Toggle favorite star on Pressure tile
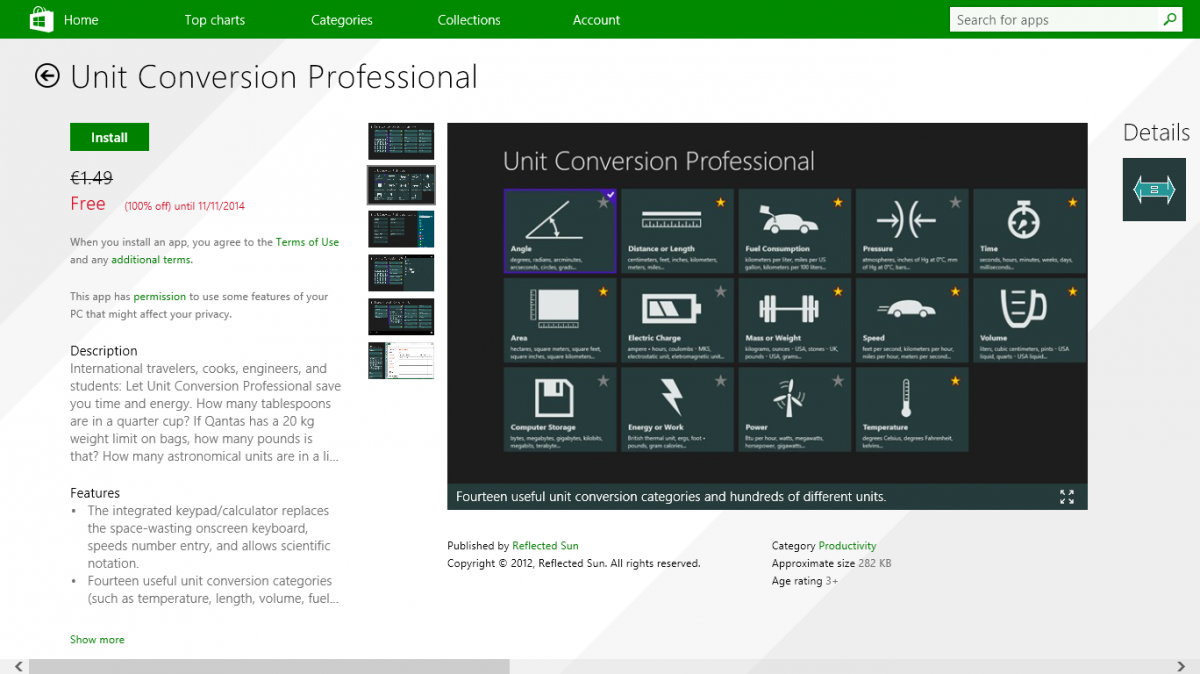Screen dimensions: 1200x674 955,202
